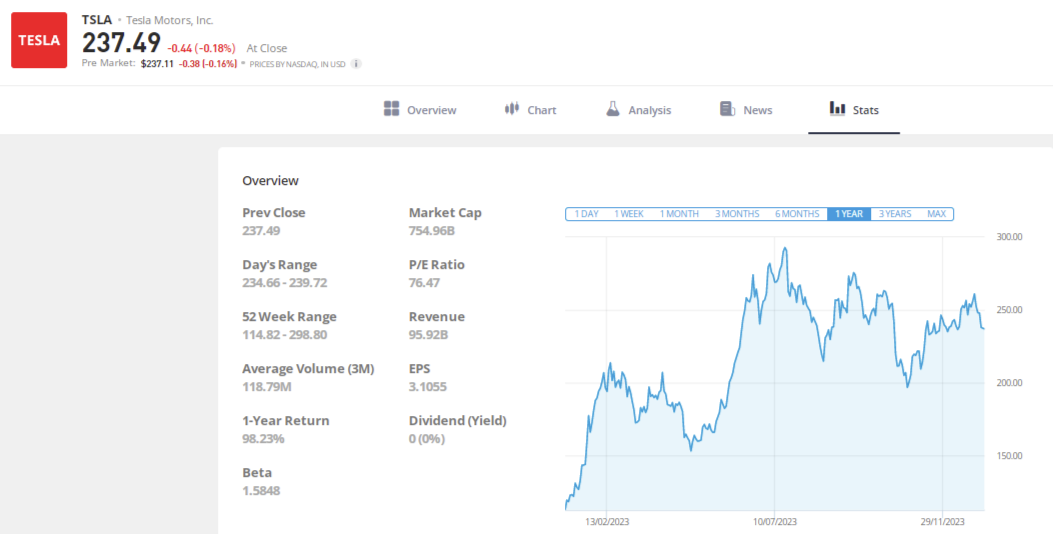Screen dimensions: 1053x534
Task: Click the Tesla Motors, Inc. company name
Action: point(170,20)
